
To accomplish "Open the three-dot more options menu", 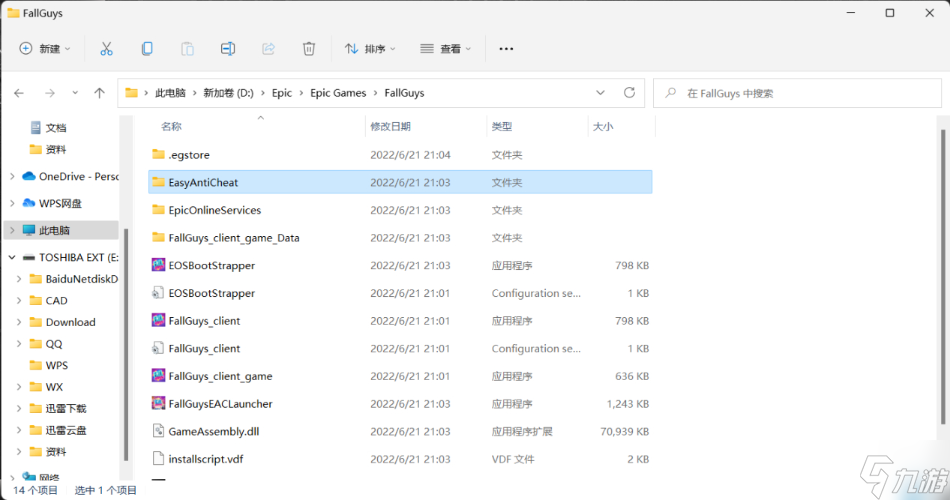I will click(506, 48).
